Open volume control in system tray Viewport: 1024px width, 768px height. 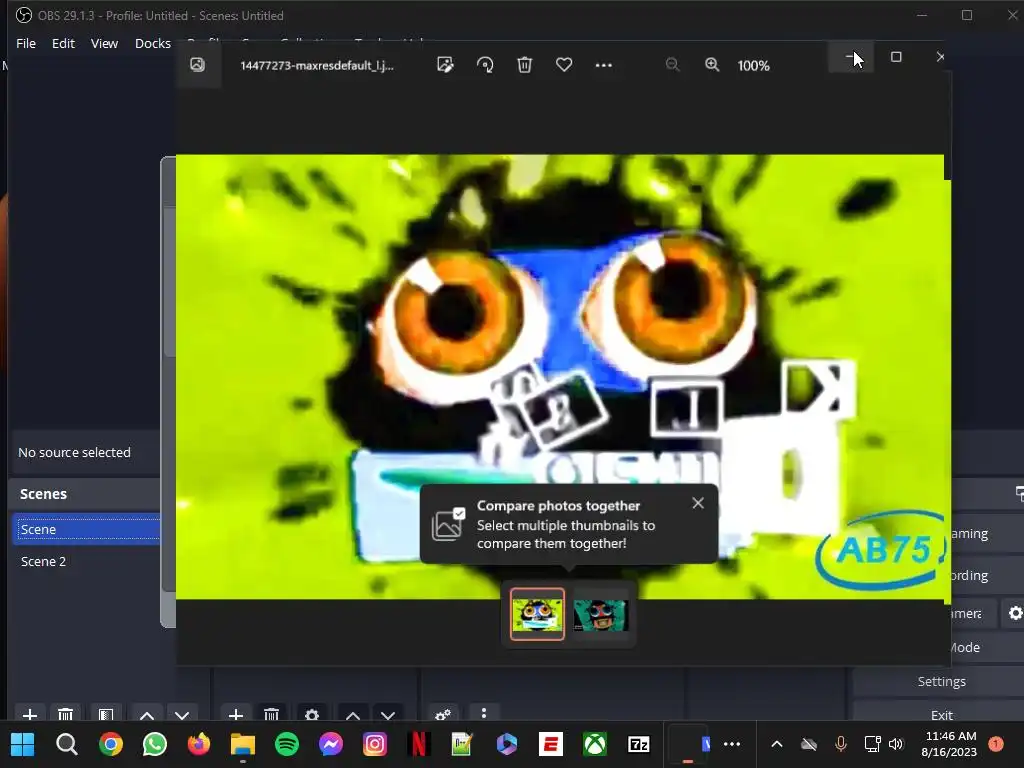(896, 744)
